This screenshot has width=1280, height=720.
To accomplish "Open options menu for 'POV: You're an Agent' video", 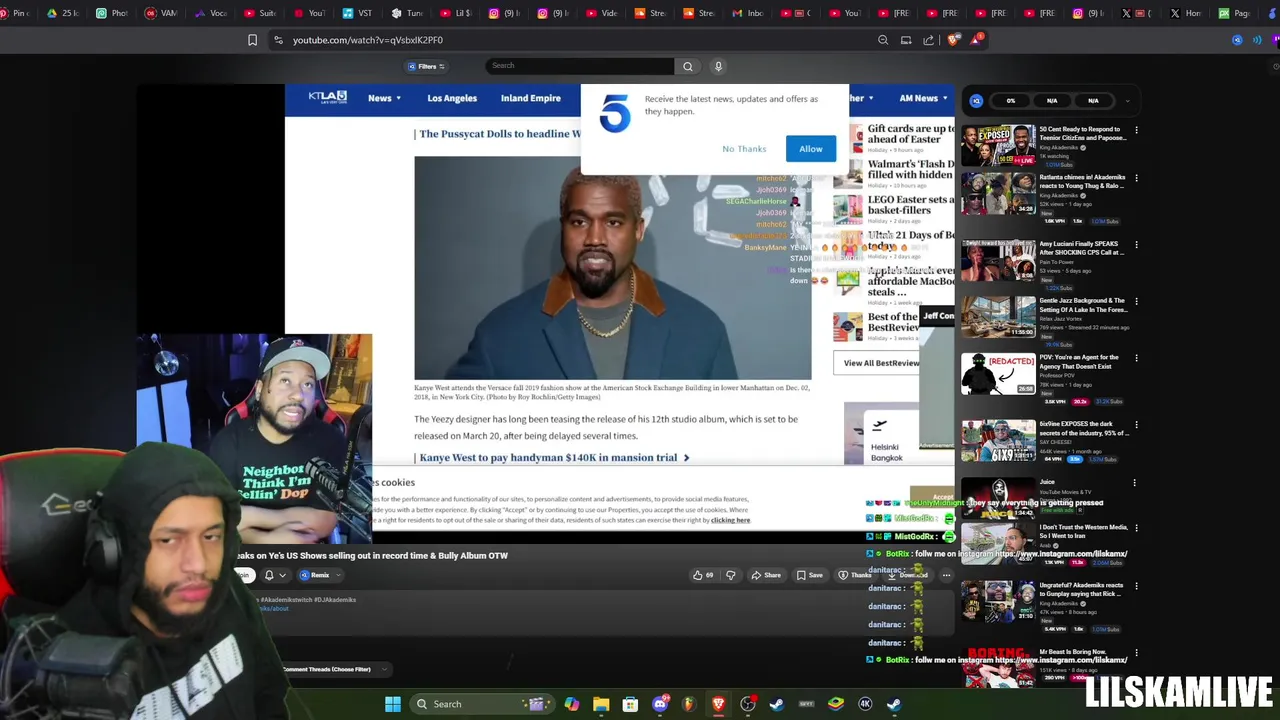I will (x=1136, y=358).
